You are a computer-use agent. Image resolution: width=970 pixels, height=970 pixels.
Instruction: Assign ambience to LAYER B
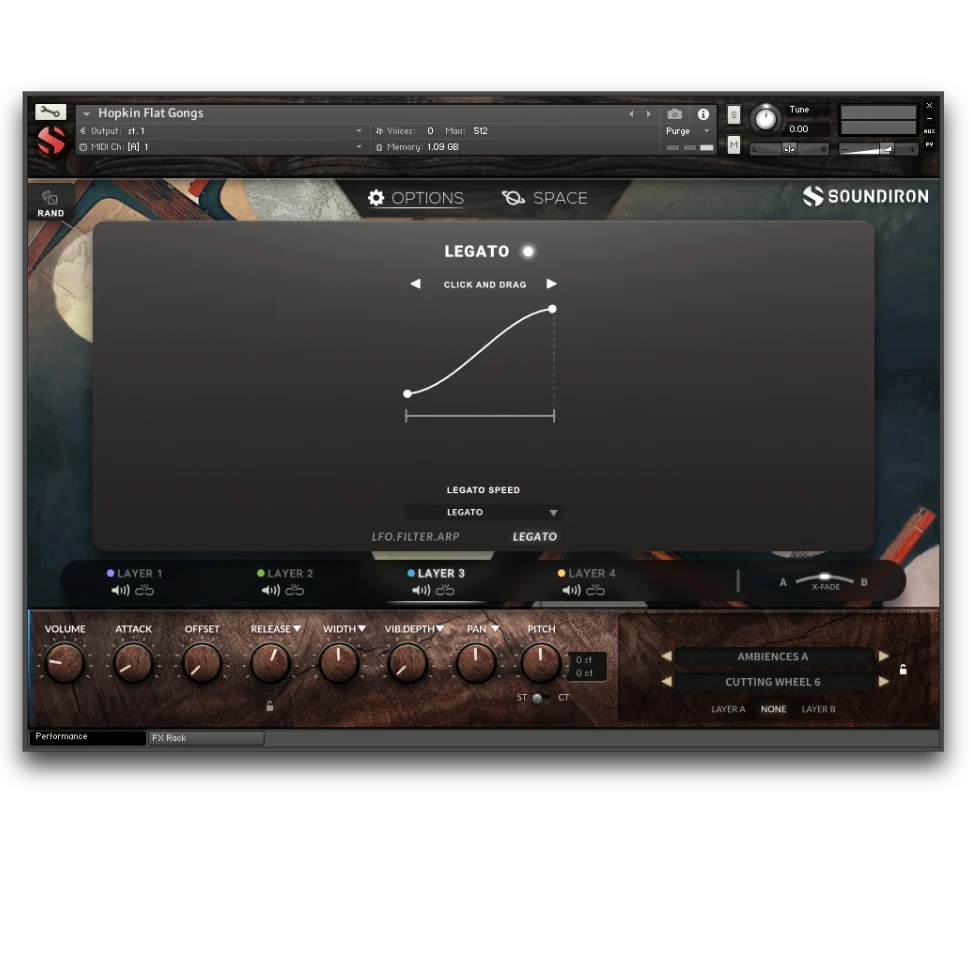818,709
